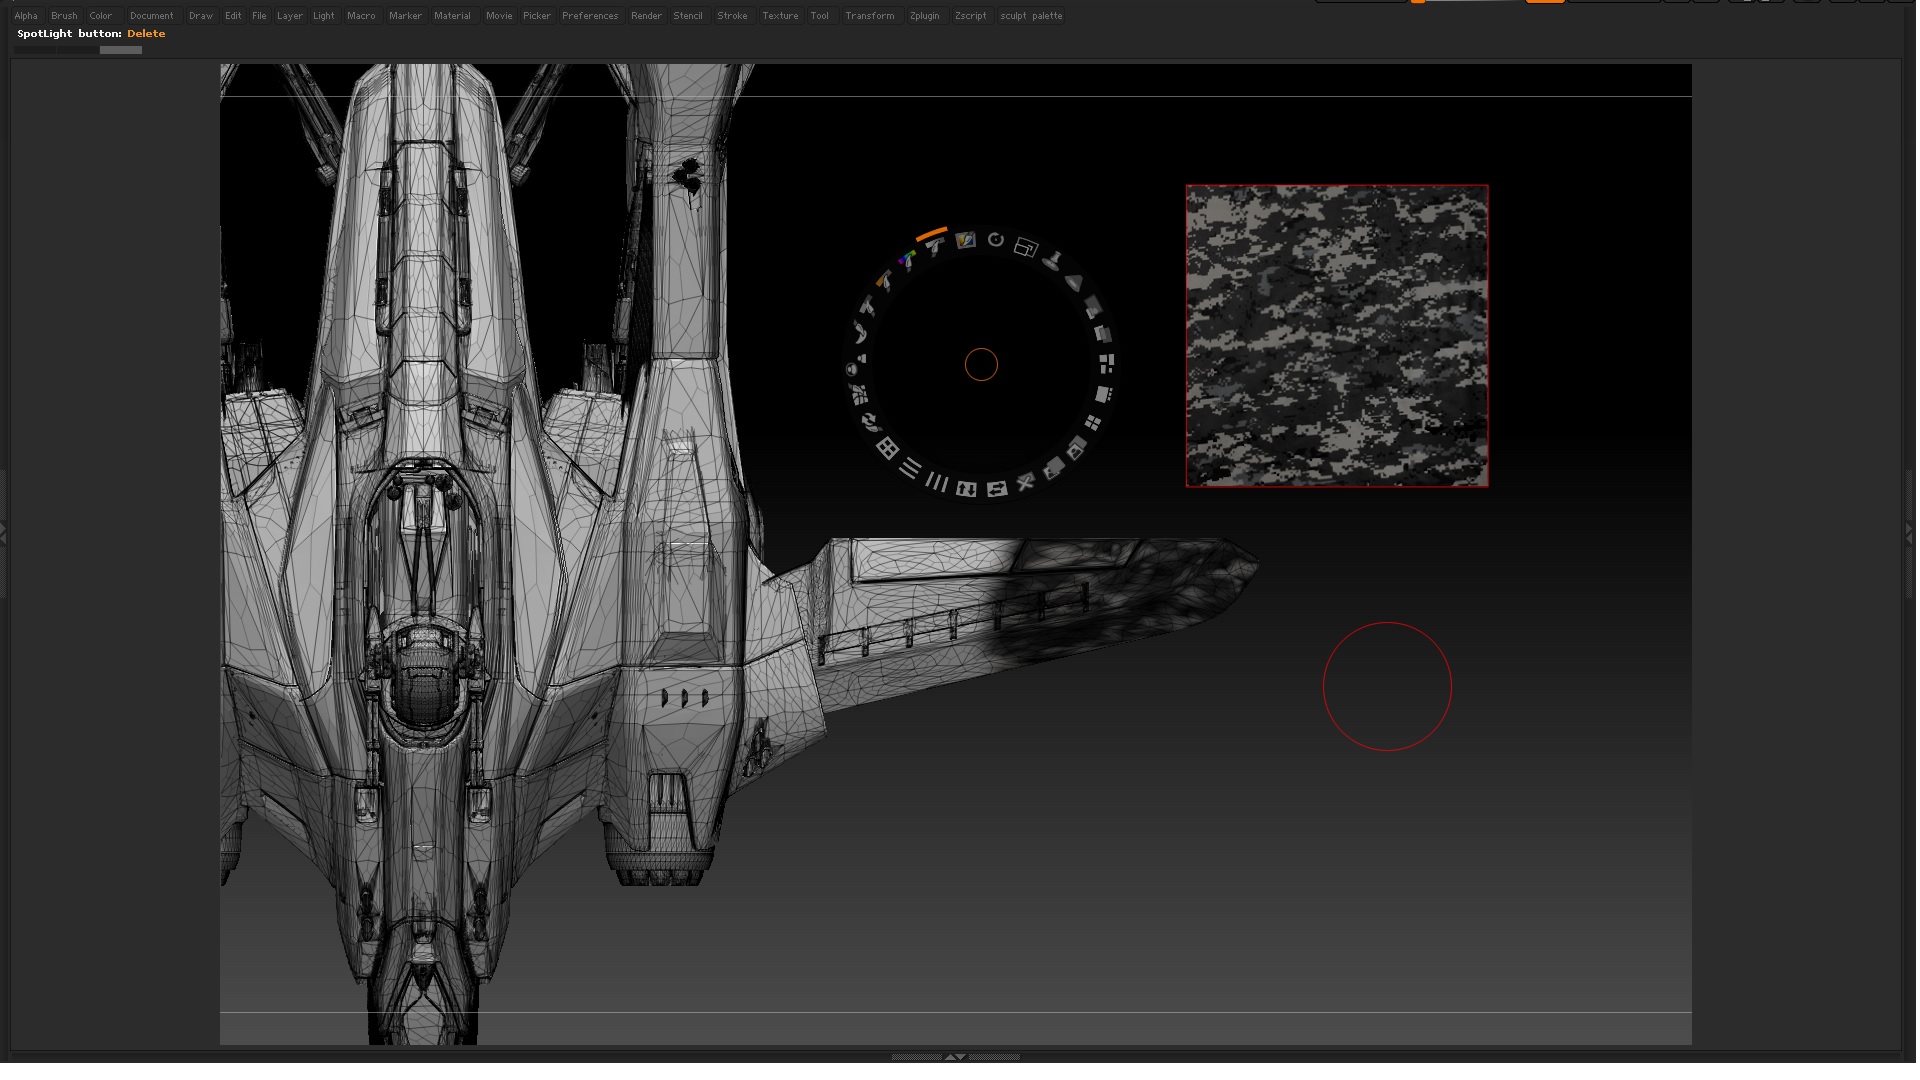Click the SpotLight Restore icon
The height and width of the screenshot is (1080, 1920).
click(x=871, y=421)
